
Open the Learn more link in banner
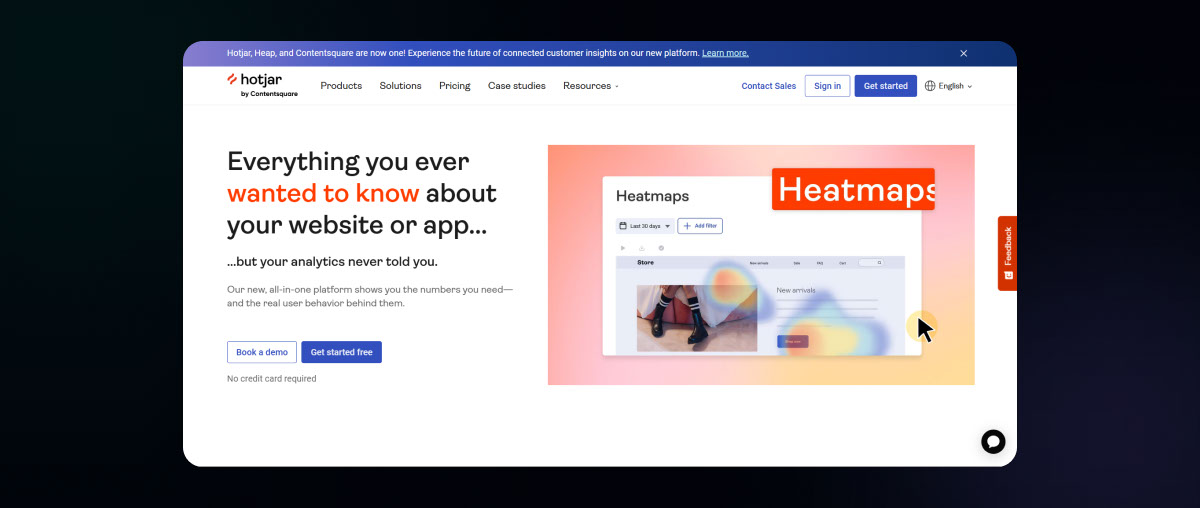(x=725, y=53)
